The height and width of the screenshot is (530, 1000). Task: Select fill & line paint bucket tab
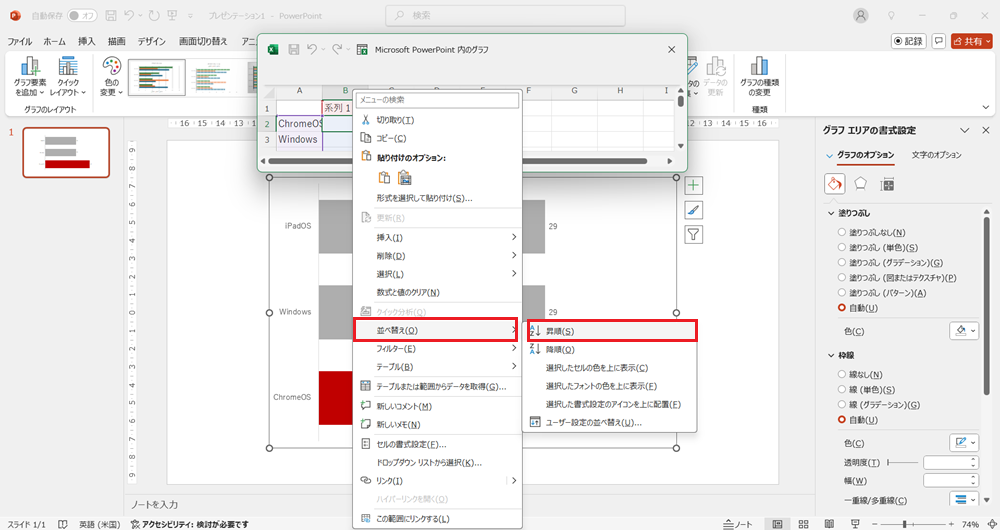click(x=835, y=184)
